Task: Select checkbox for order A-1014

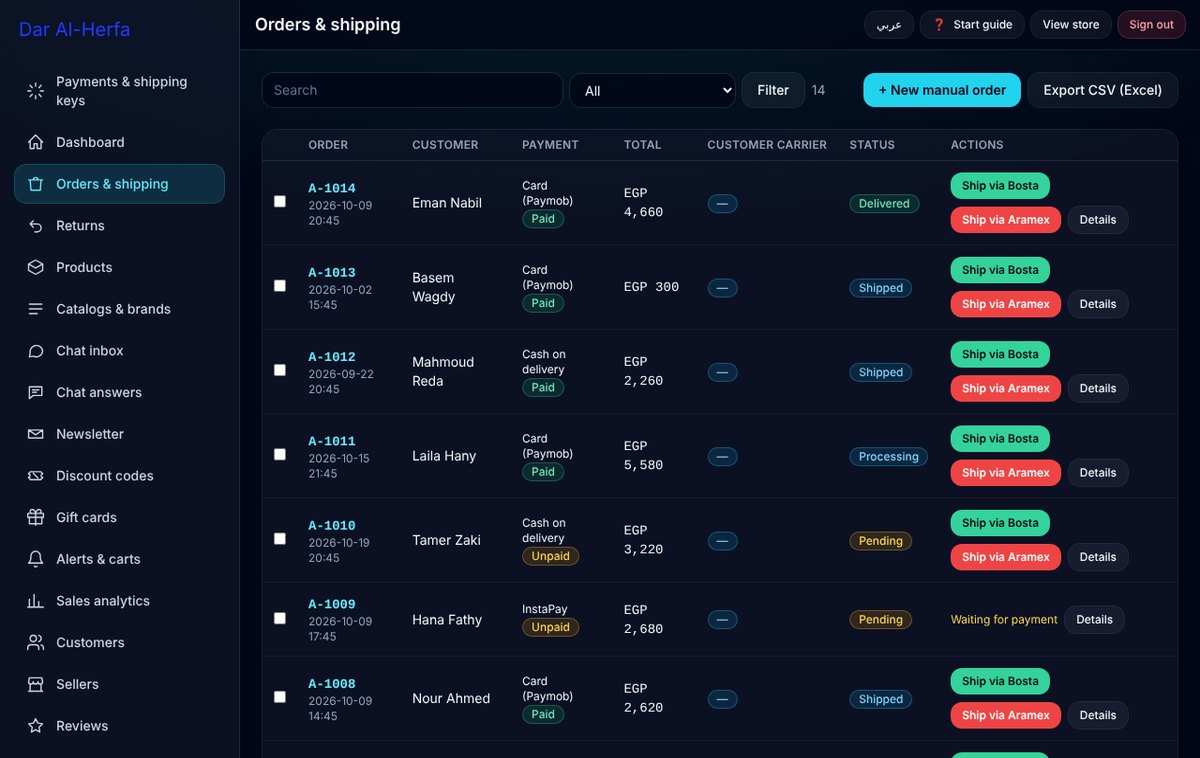Action: pos(280,201)
